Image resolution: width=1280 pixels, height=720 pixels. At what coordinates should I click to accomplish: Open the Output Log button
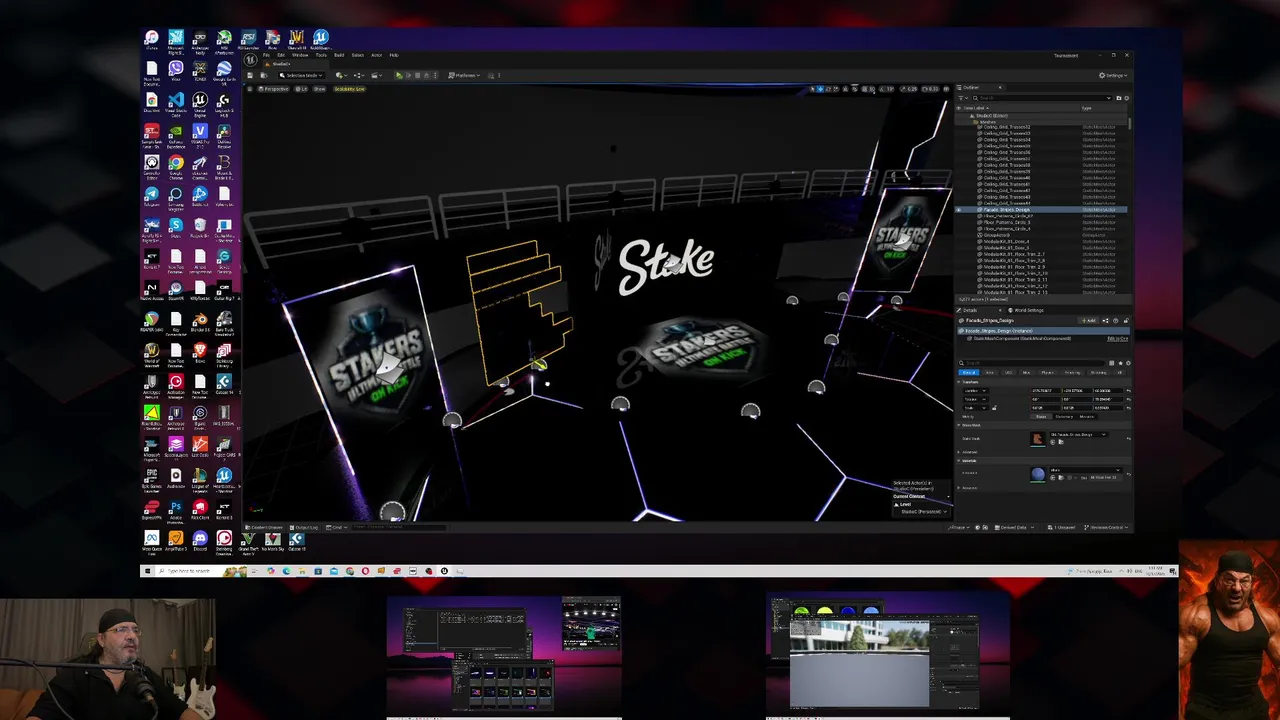tap(303, 528)
